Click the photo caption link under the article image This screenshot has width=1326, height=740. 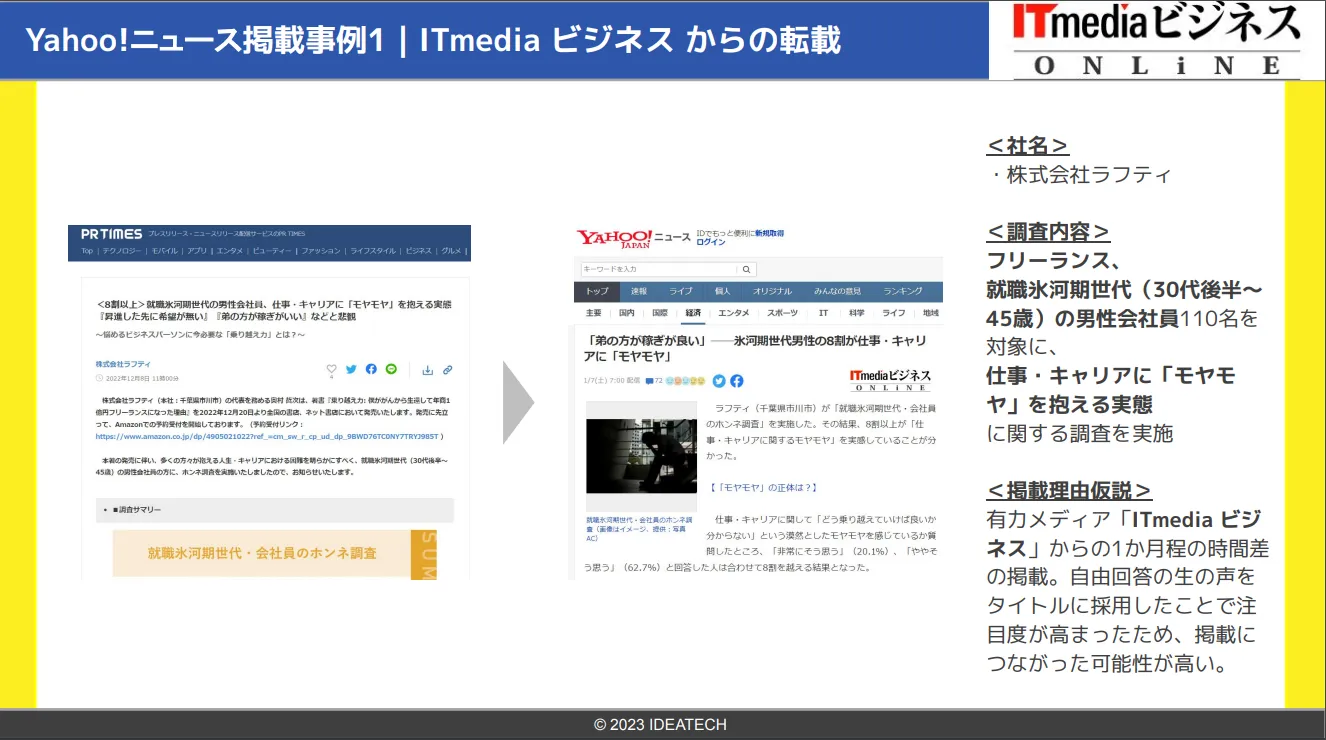639,529
